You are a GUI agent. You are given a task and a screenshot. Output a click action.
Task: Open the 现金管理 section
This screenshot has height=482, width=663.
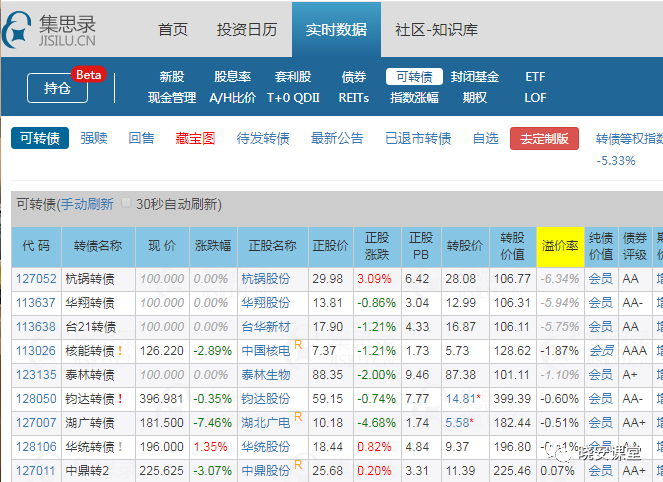pos(172,98)
